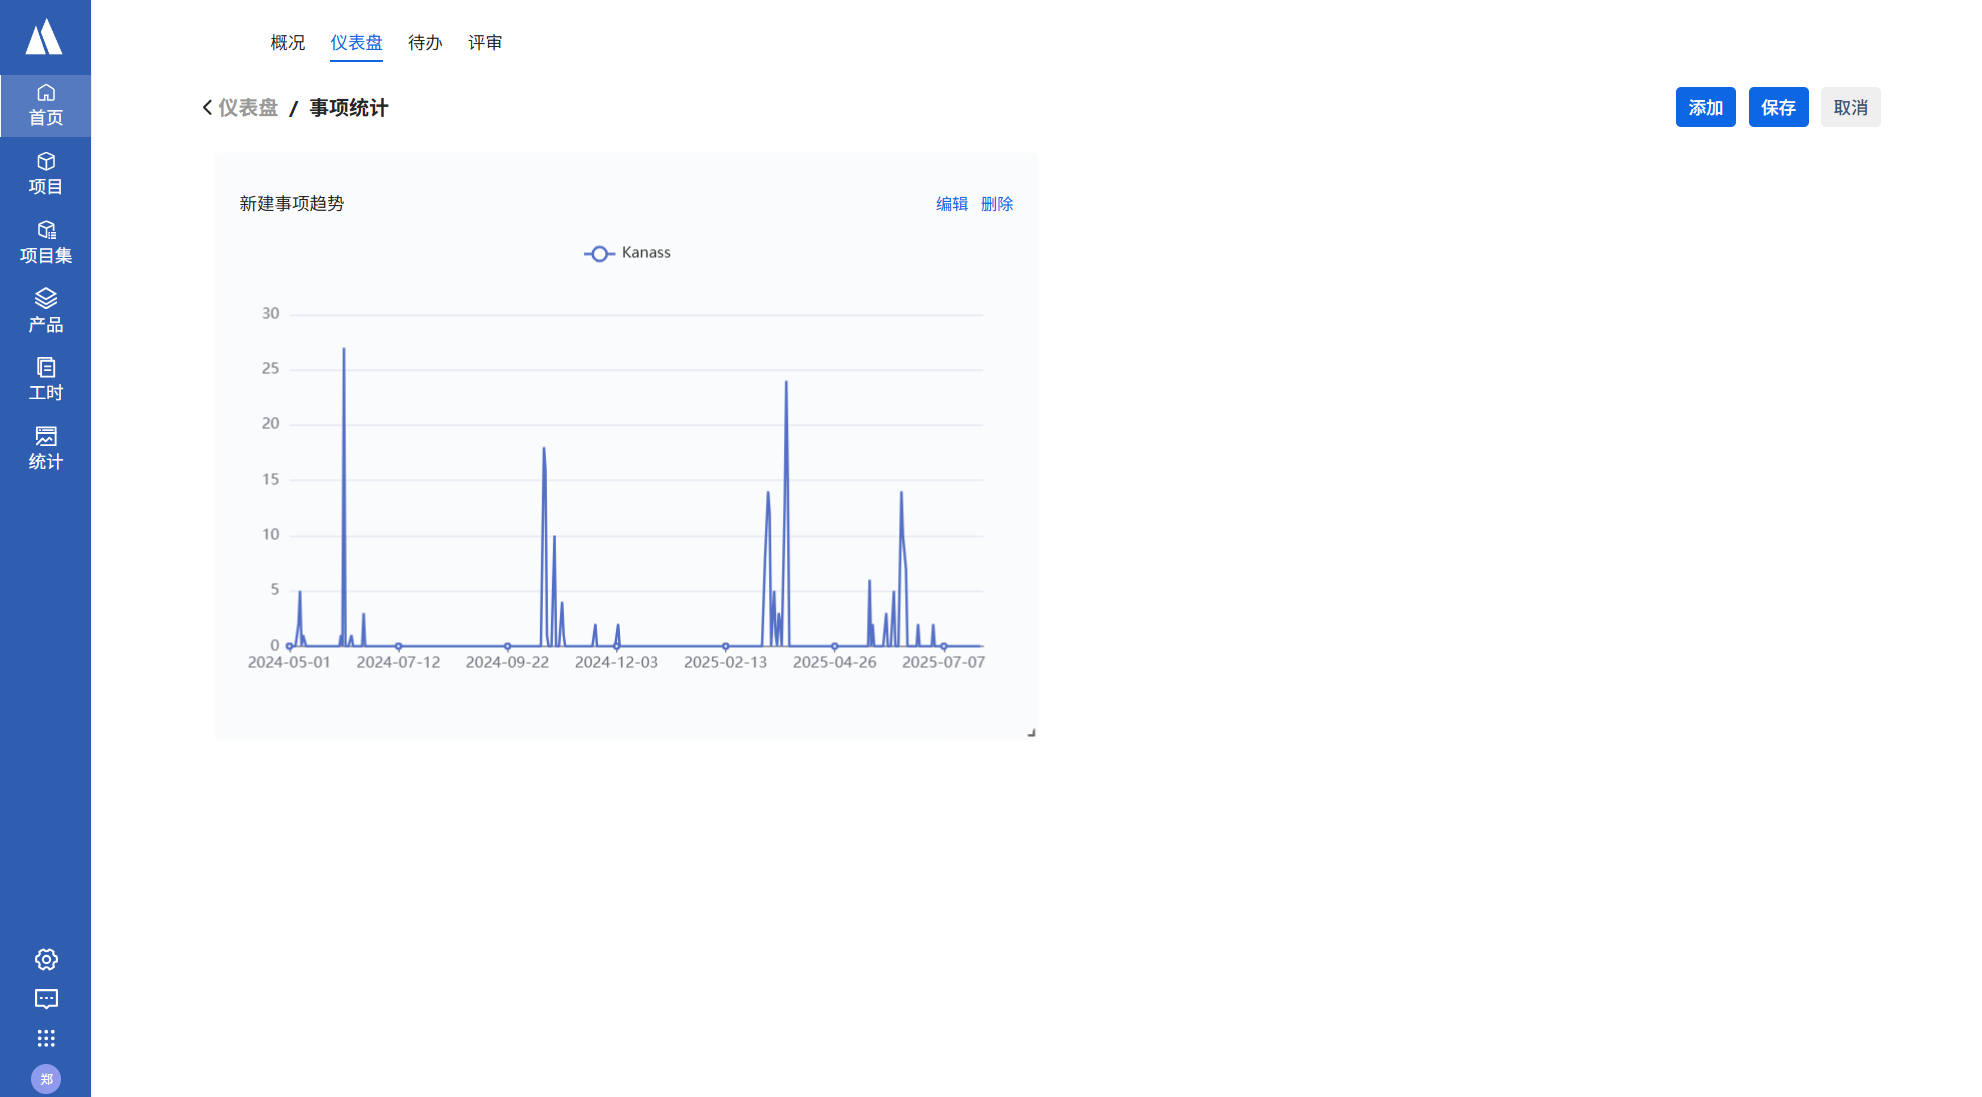This screenshot has height=1097, width=1982.
Task: Click the Kanass logo at top
Action: pos(44,37)
